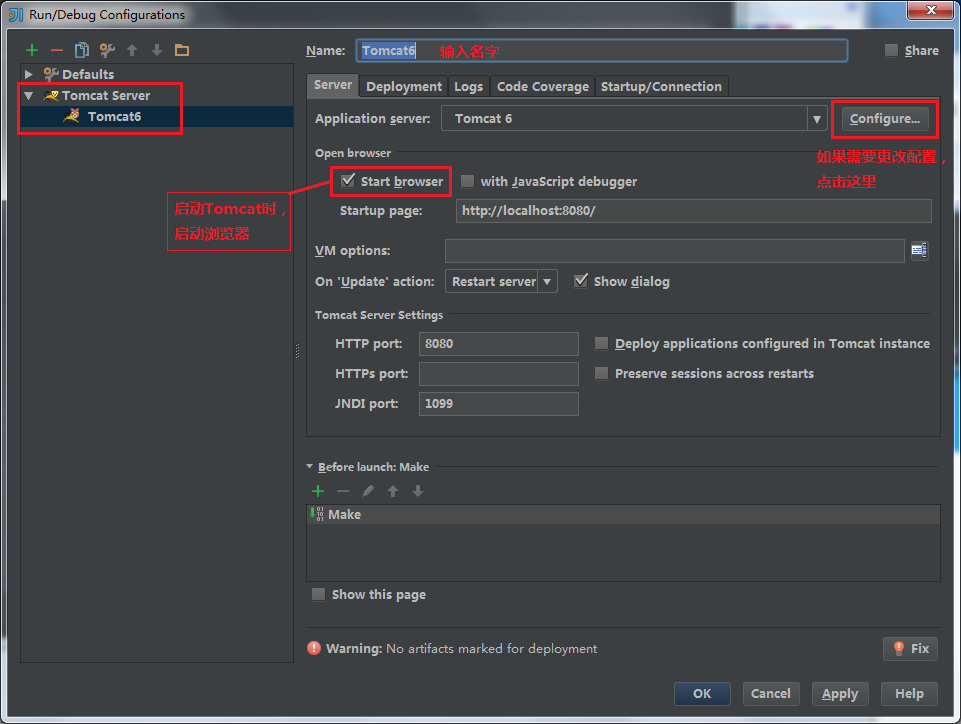
Task: Click Startup page URL field
Action: 694,210
